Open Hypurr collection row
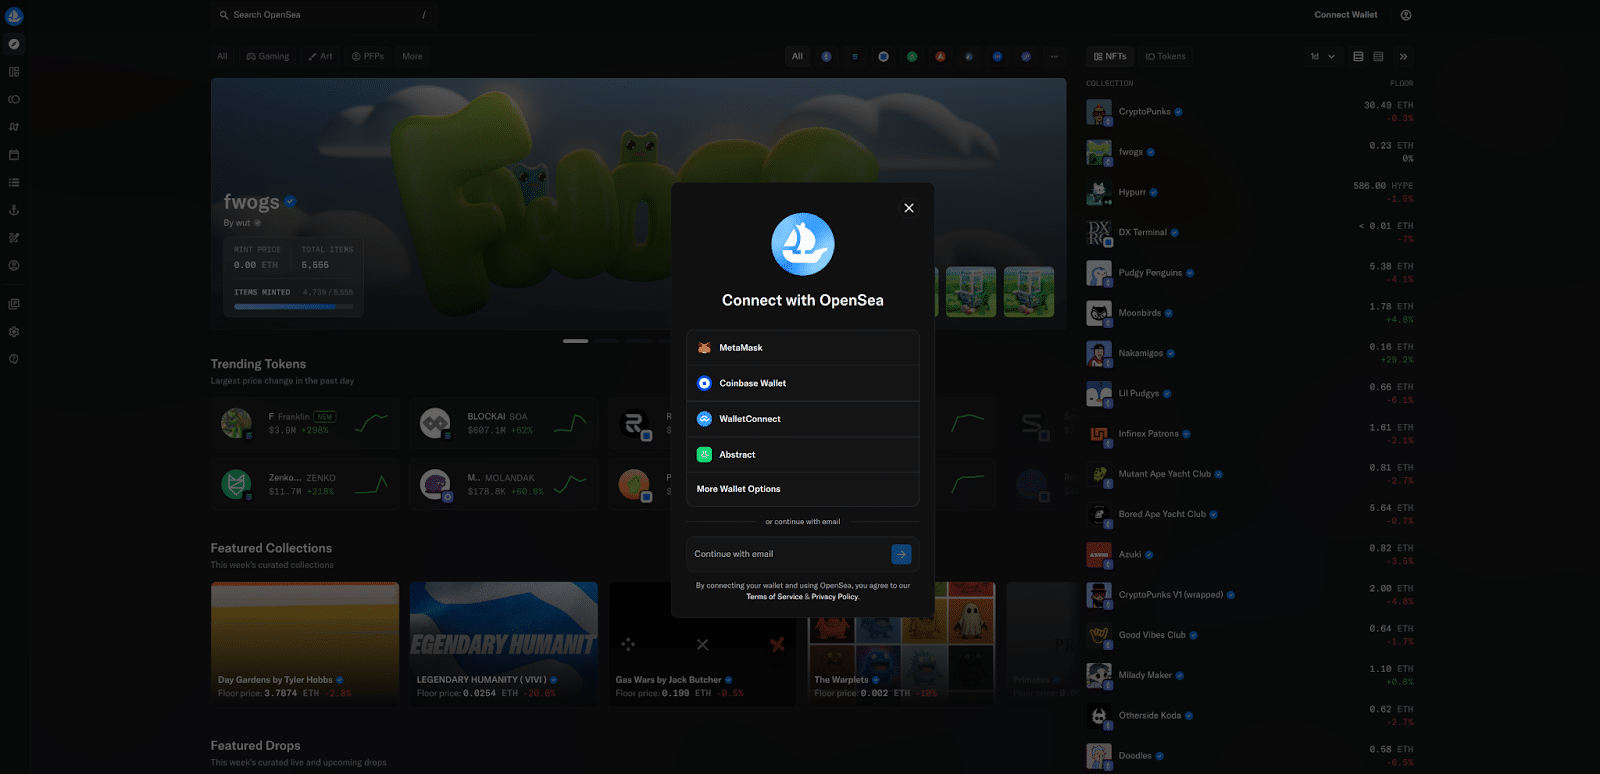This screenshot has width=1600, height=774. point(1250,192)
